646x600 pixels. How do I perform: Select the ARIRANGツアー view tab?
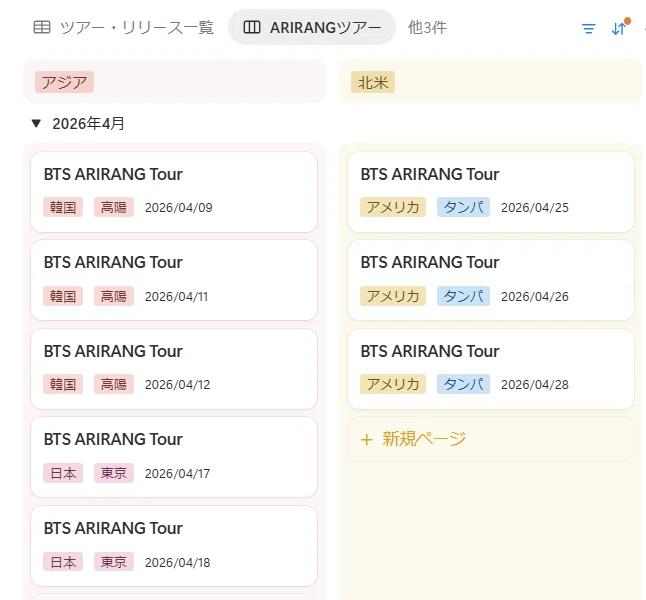(312, 28)
